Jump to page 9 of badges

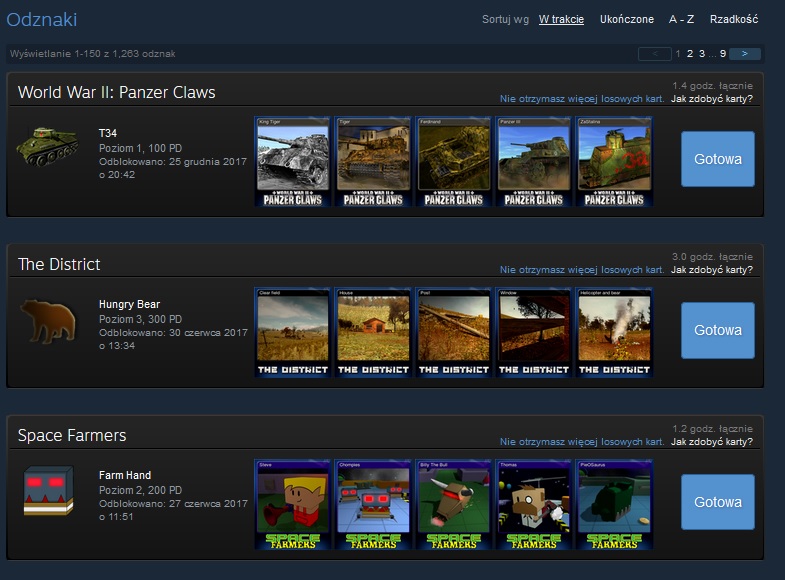pos(723,54)
